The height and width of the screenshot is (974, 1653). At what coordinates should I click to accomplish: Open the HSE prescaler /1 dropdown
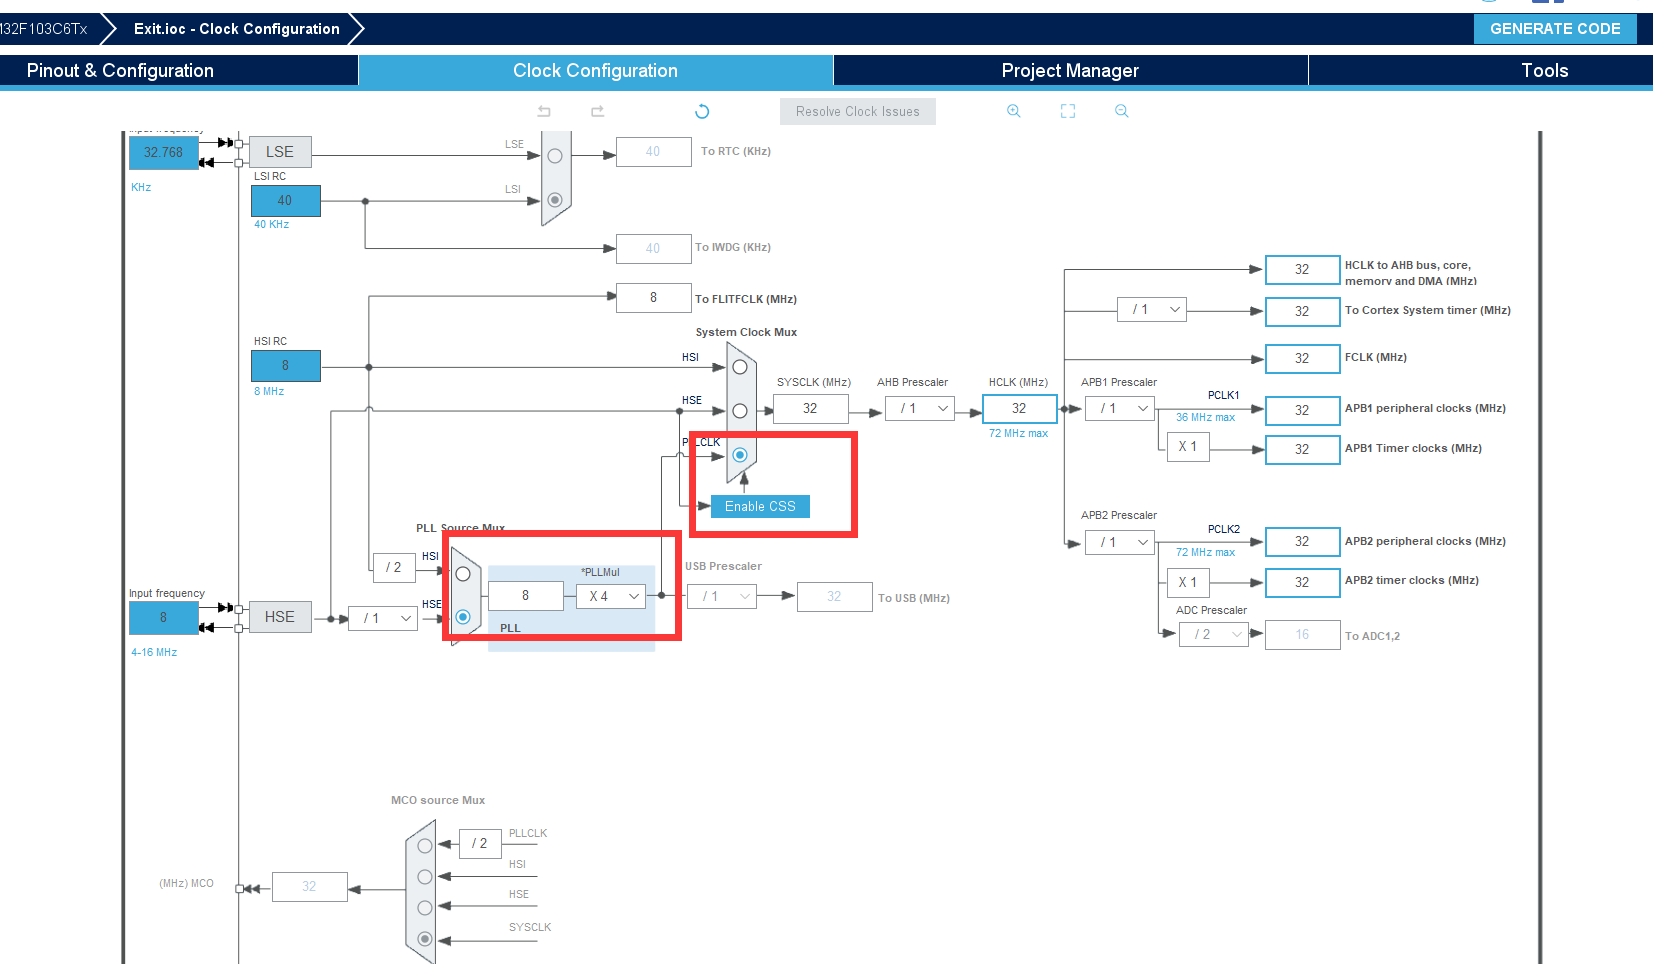coord(383,618)
